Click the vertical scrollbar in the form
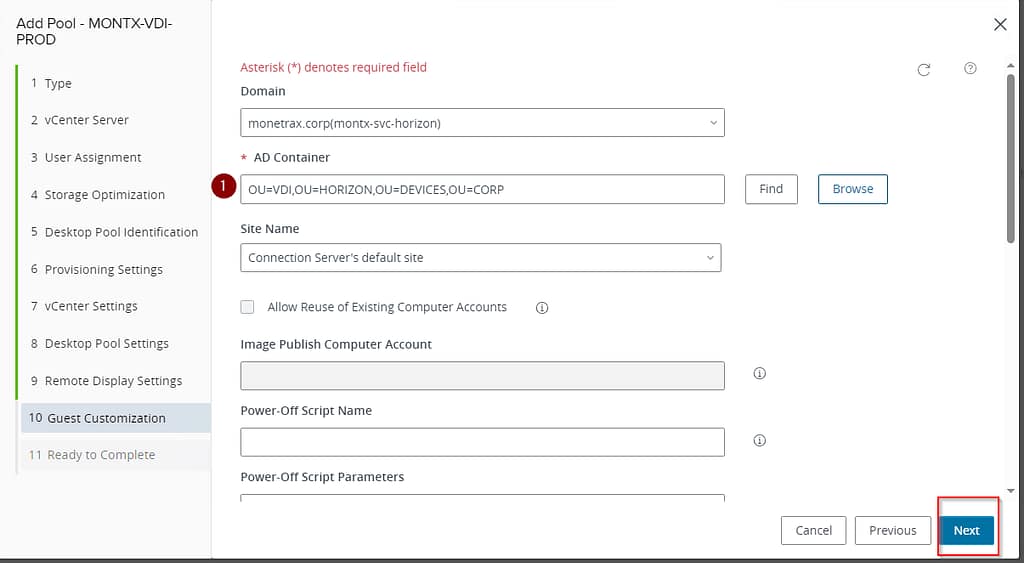 click(1010, 160)
